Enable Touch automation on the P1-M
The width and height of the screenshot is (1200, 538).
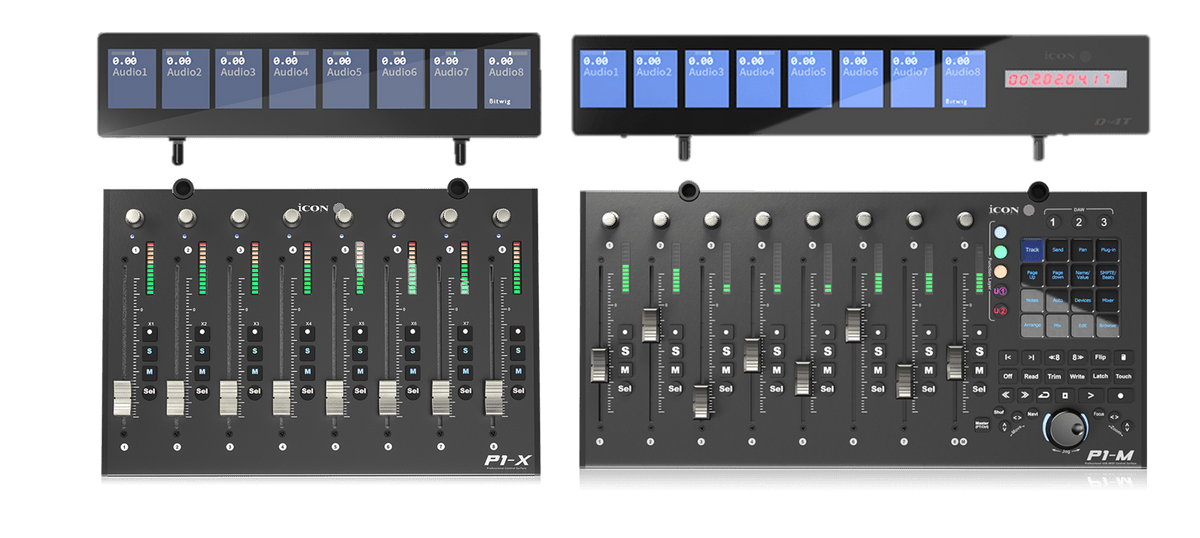tap(1124, 376)
